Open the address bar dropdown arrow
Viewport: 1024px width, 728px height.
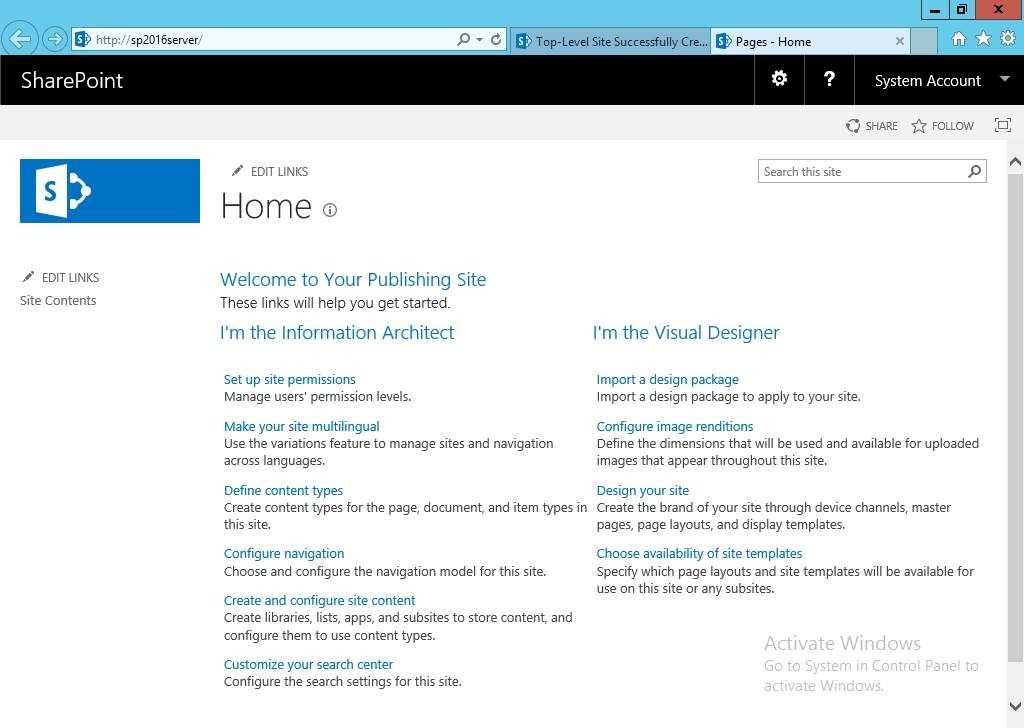click(x=479, y=40)
